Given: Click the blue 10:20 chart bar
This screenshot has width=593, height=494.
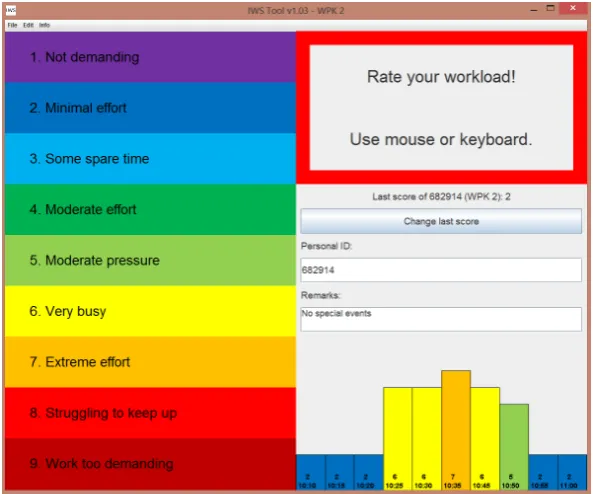Looking at the screenshot, I should [369, 472].
